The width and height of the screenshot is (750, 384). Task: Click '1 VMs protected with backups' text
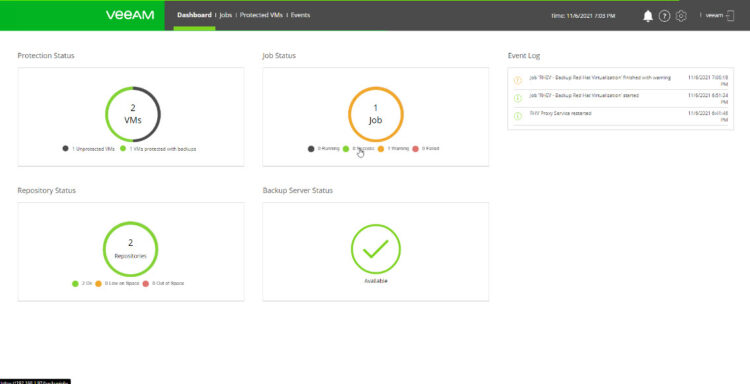(163, 149)
